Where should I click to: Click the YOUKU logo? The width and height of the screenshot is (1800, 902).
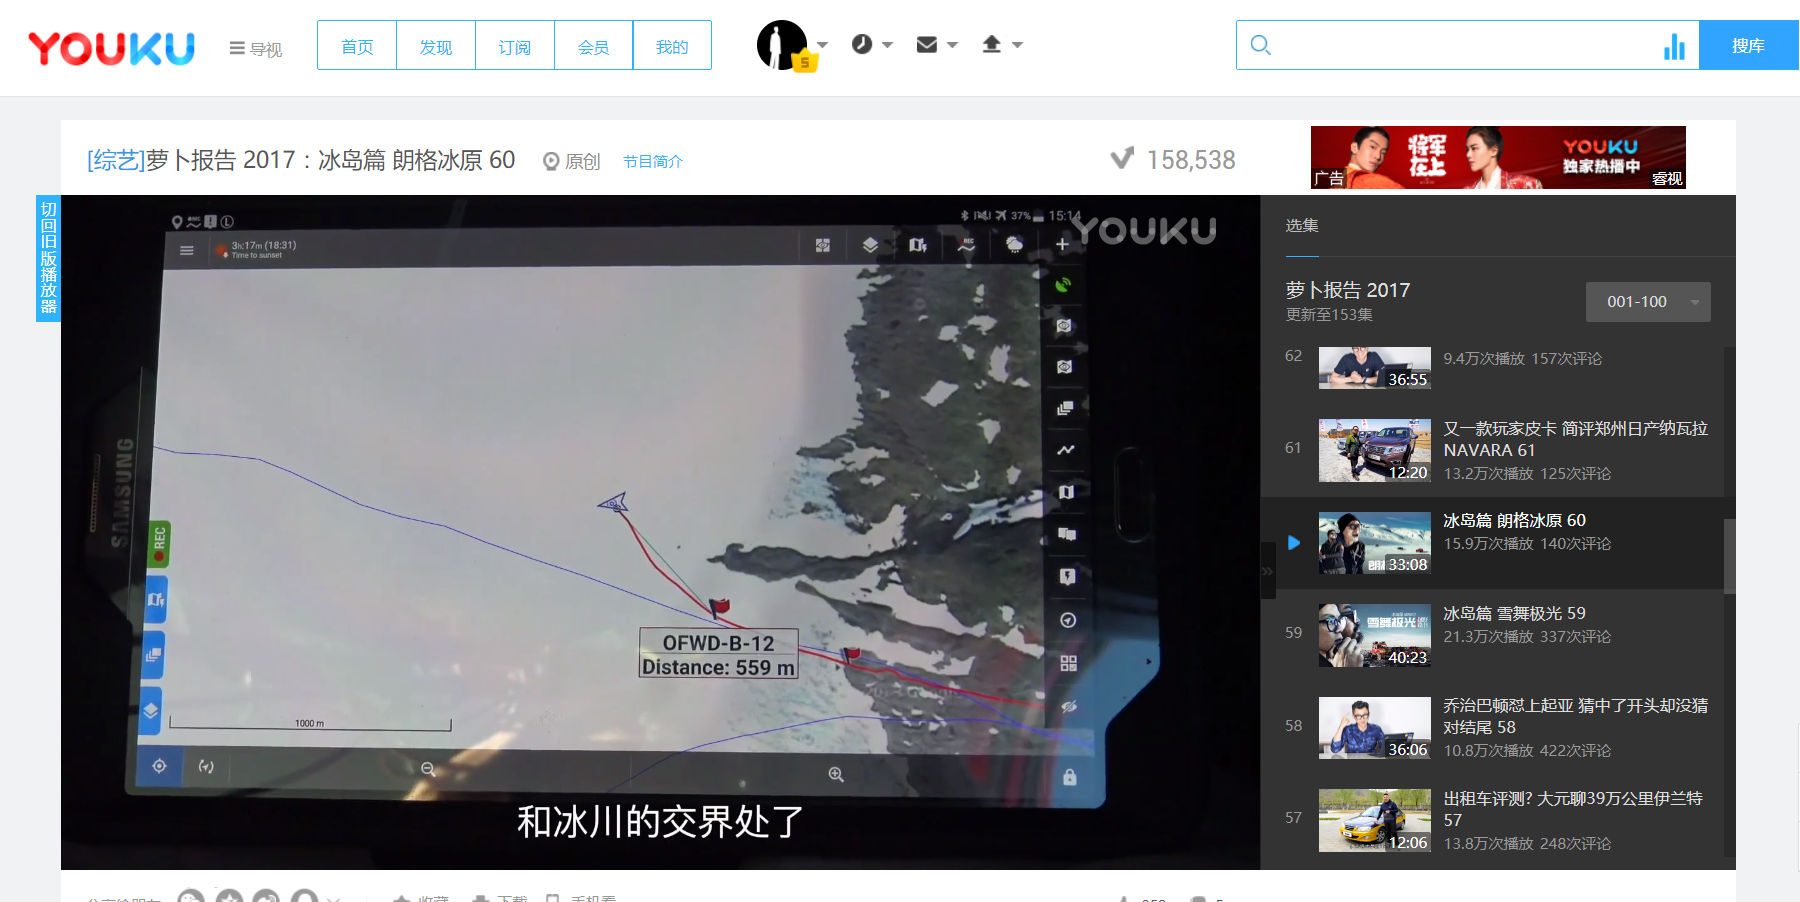111,47
